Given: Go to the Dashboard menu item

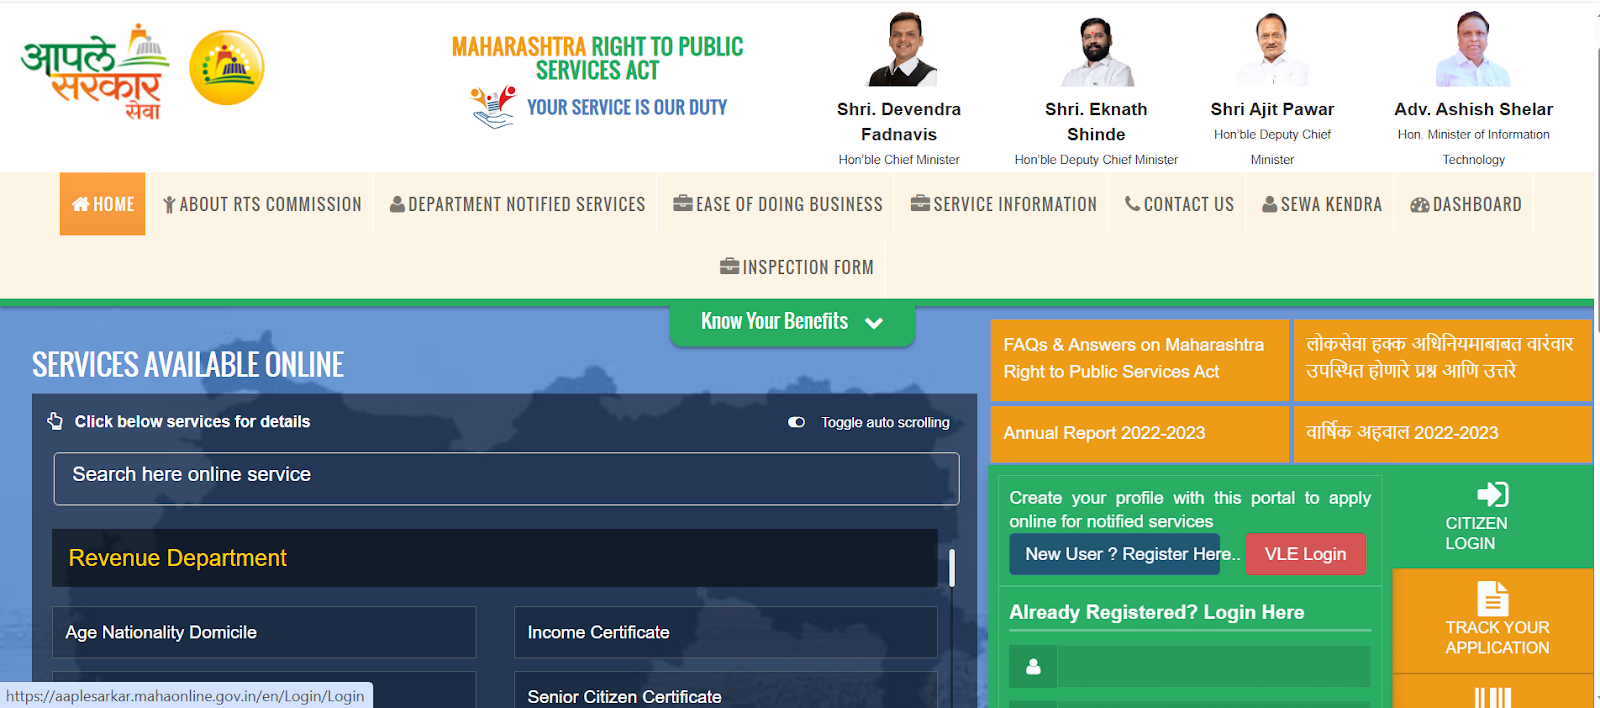Looking at the screenshot, I should (x=1465, y=204).
